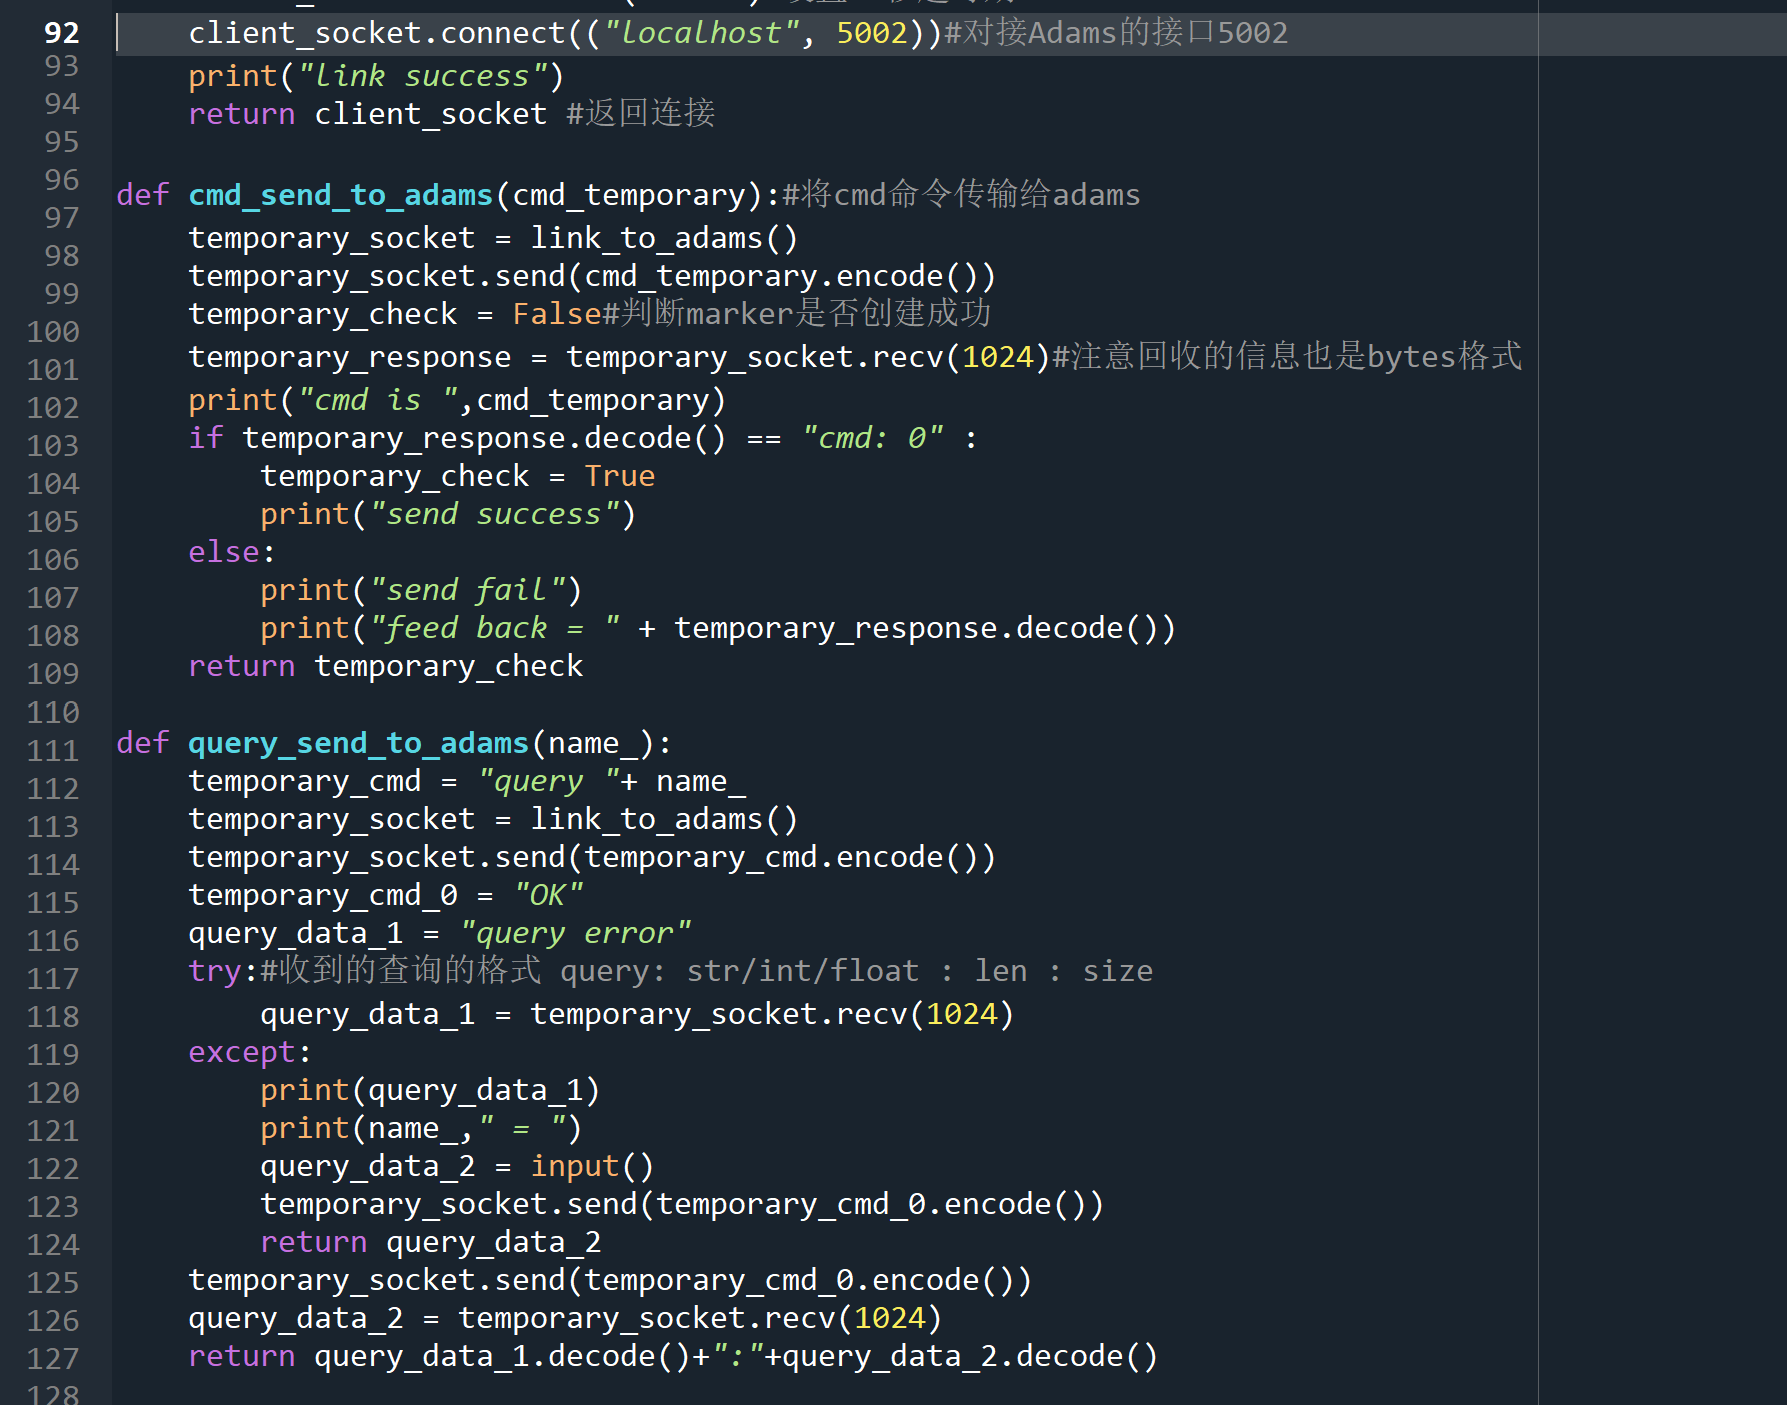Click the except: keyword
The image size is (1787, 1405).
point(249,1052)
